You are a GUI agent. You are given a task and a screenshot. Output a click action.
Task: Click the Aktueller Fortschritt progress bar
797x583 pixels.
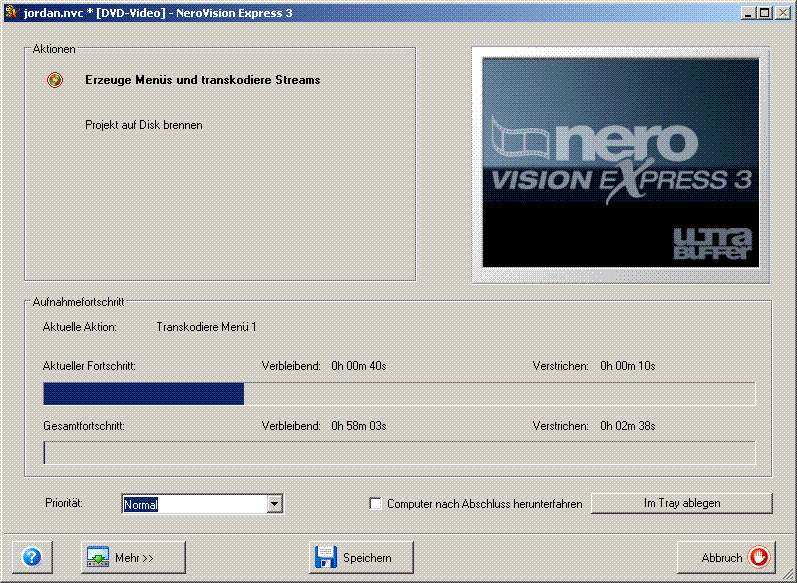click(x=400, y=394)
